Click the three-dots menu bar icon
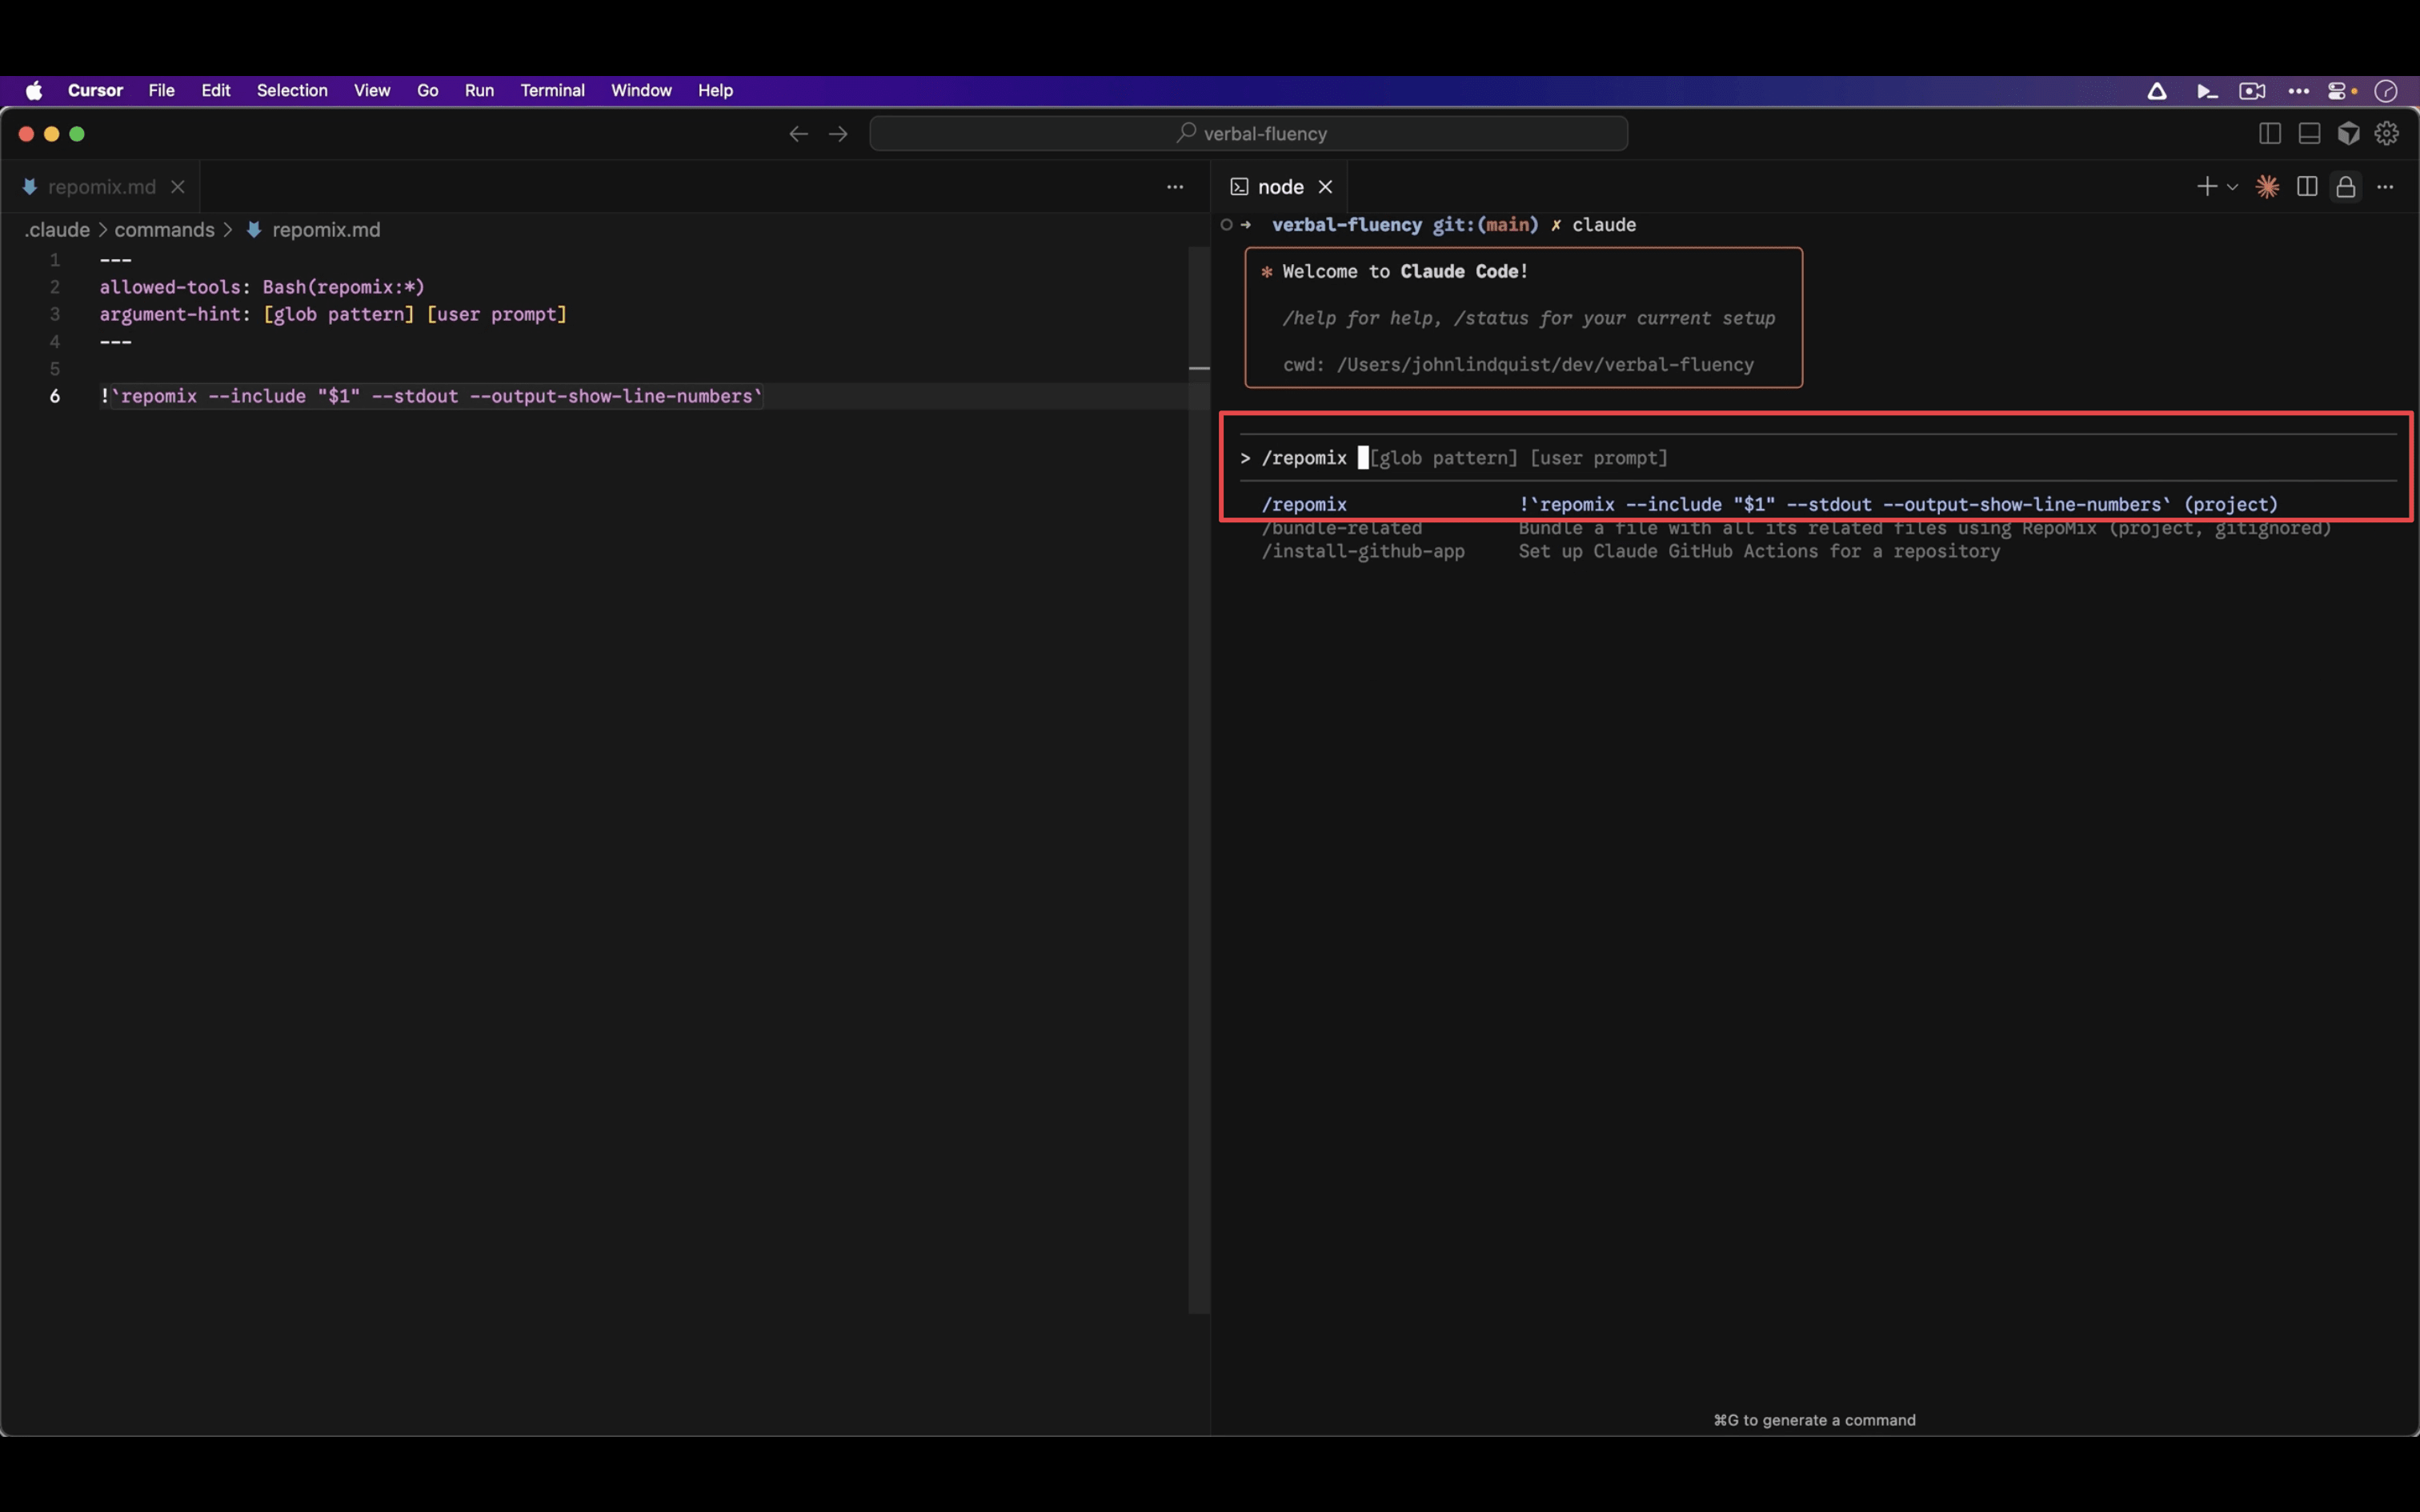2420x1512 pixels. pos(2299,91)
